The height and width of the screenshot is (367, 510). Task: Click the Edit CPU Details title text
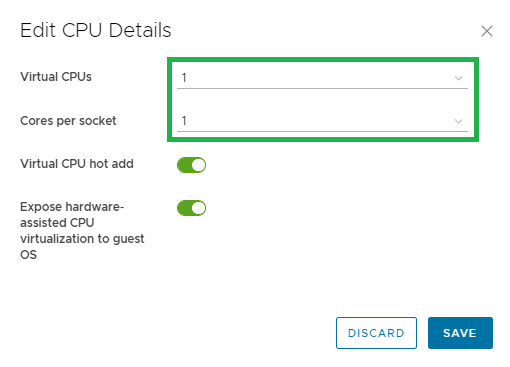(x=96, y=30)
